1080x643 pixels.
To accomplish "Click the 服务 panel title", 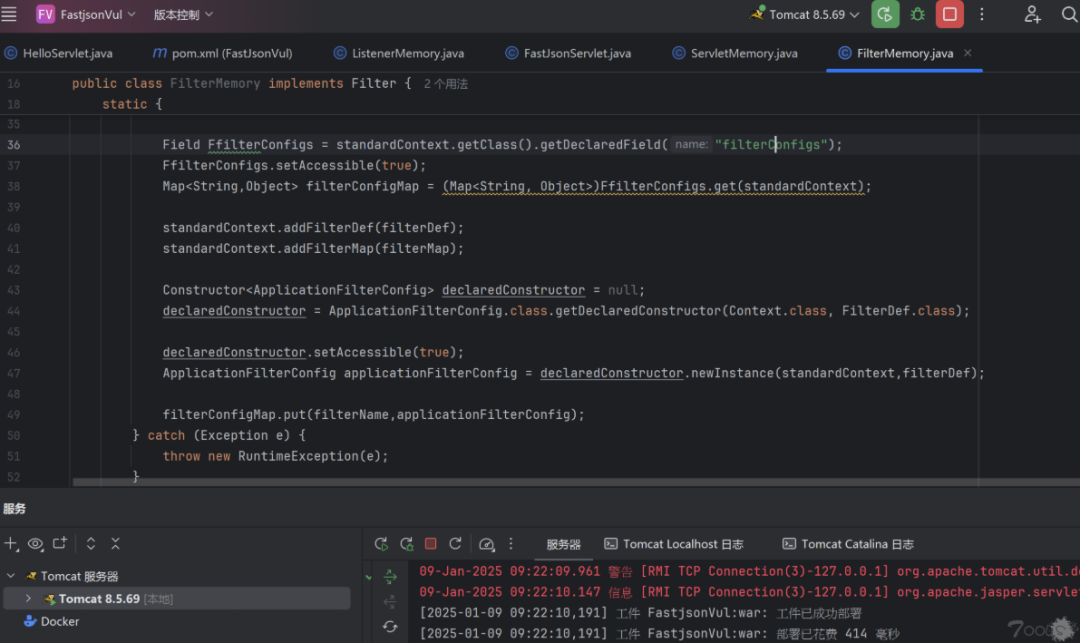I will point(14,509).
